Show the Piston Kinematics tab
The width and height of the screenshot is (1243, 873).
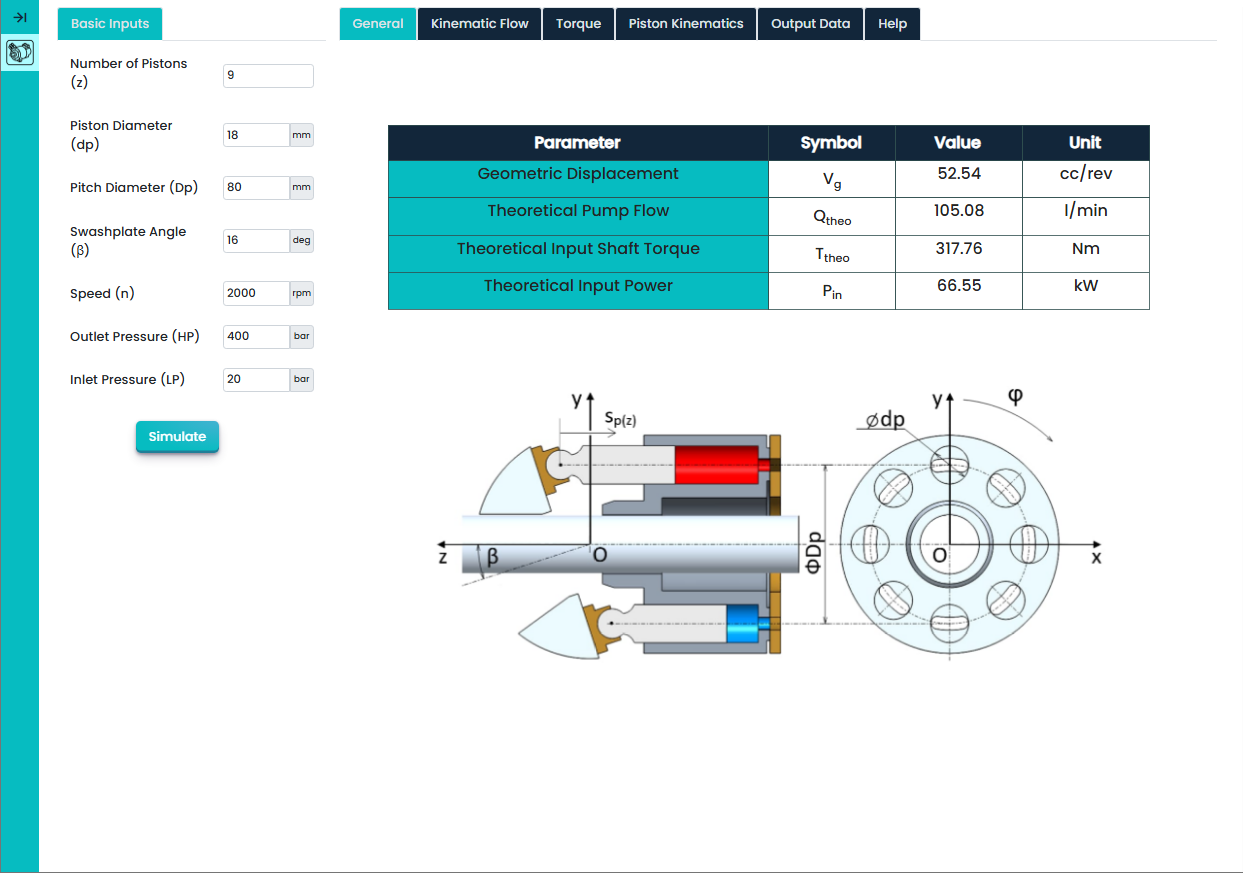685,24
